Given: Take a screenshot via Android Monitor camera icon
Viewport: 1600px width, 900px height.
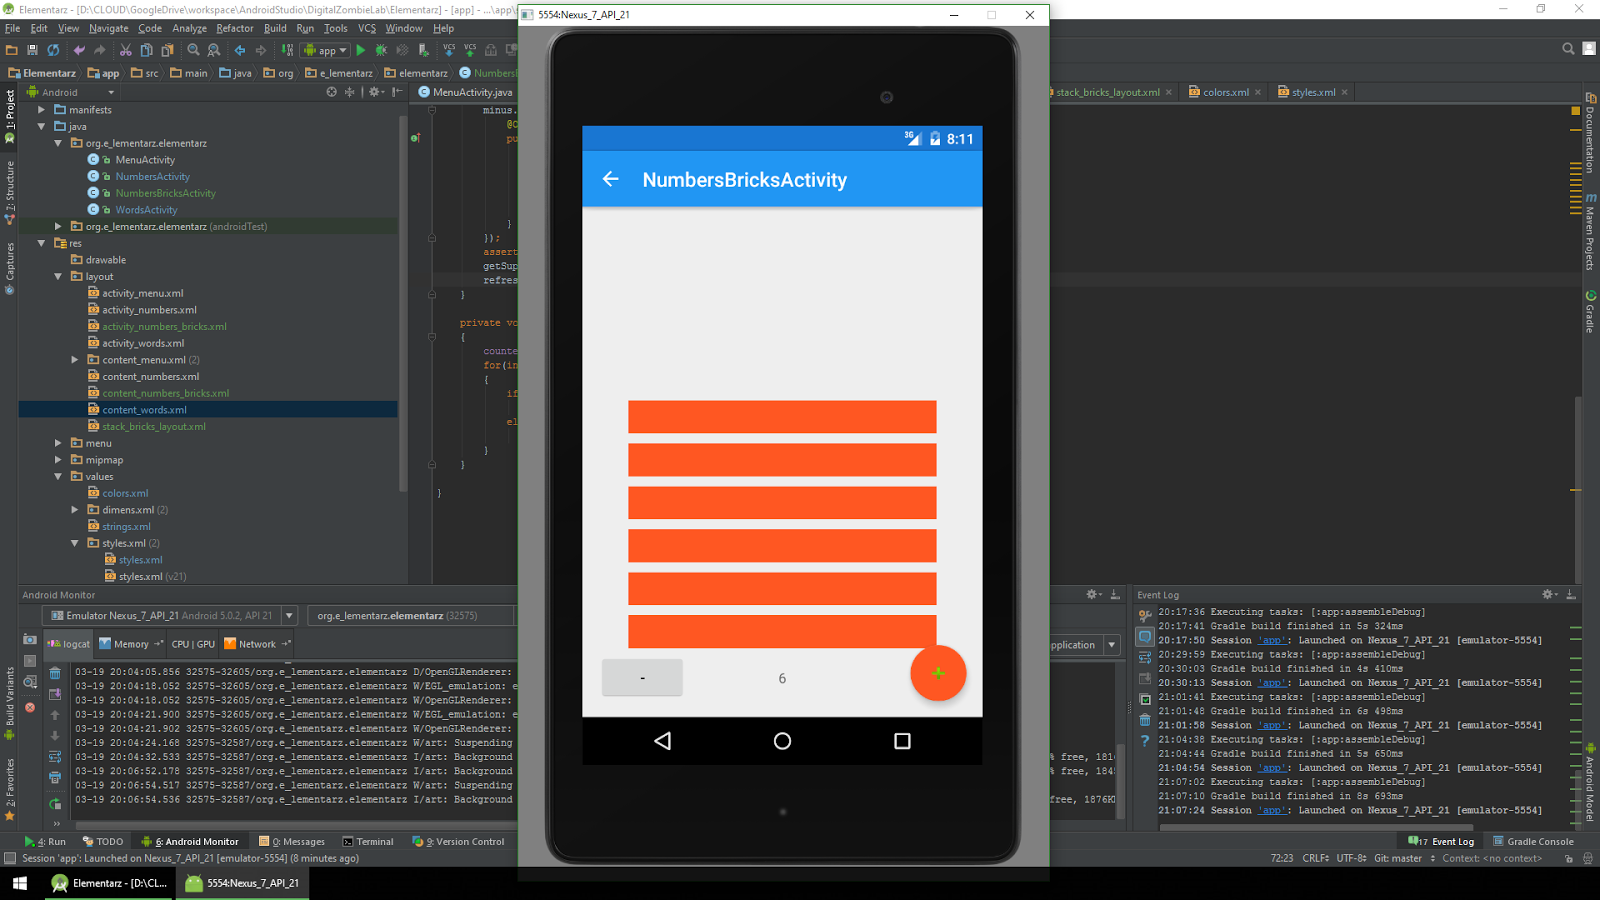Looking at the screenshot, I should [30, 640].
